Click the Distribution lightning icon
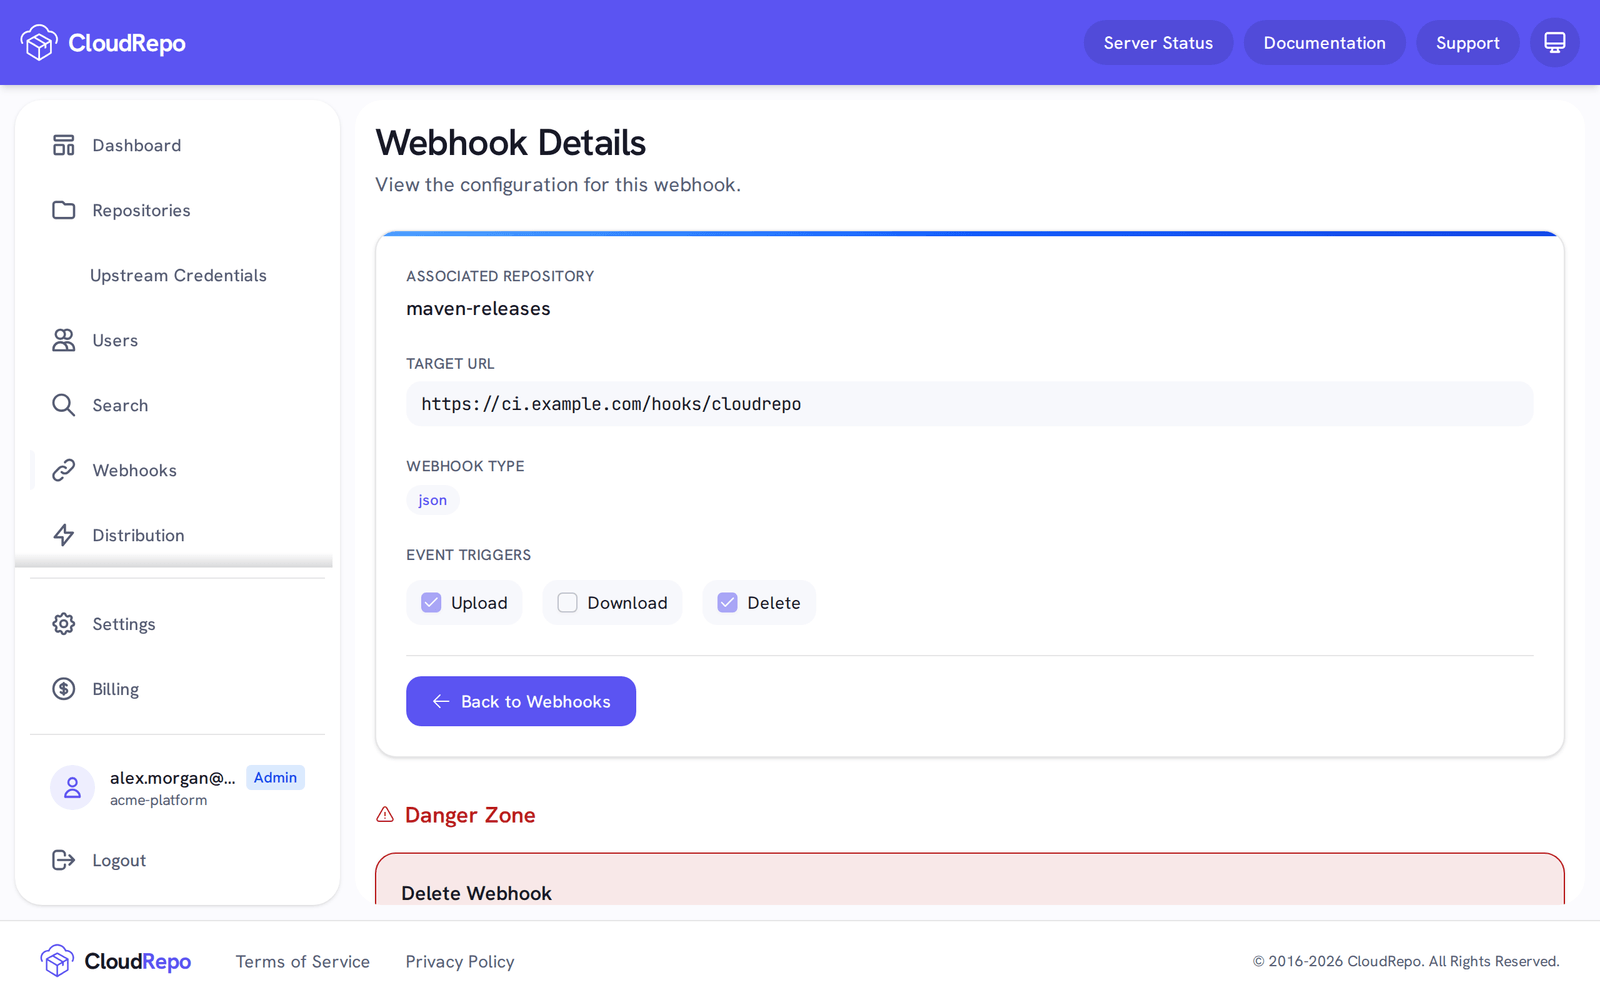Viewport: 1600px width, 1000px height. pyautogui.click(x=64, y=535)
